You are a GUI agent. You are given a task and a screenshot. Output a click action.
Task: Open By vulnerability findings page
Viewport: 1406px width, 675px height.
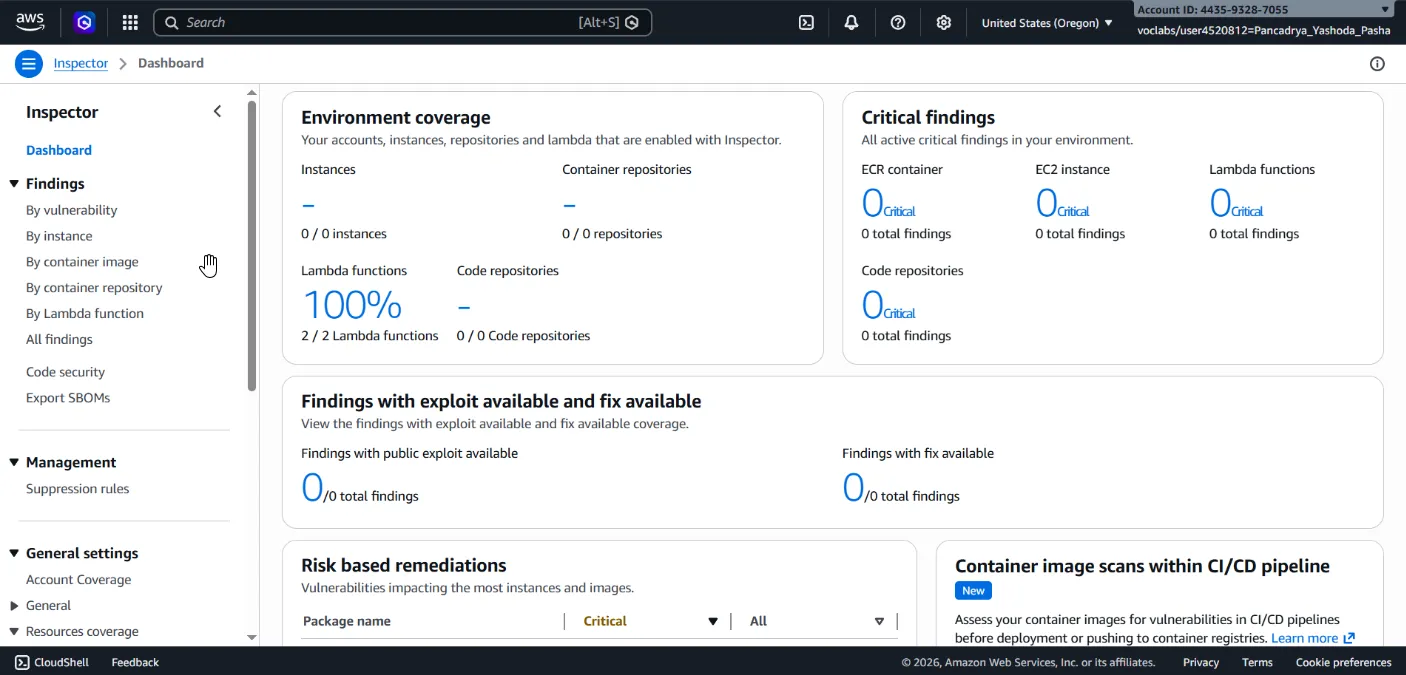point(72,210)
